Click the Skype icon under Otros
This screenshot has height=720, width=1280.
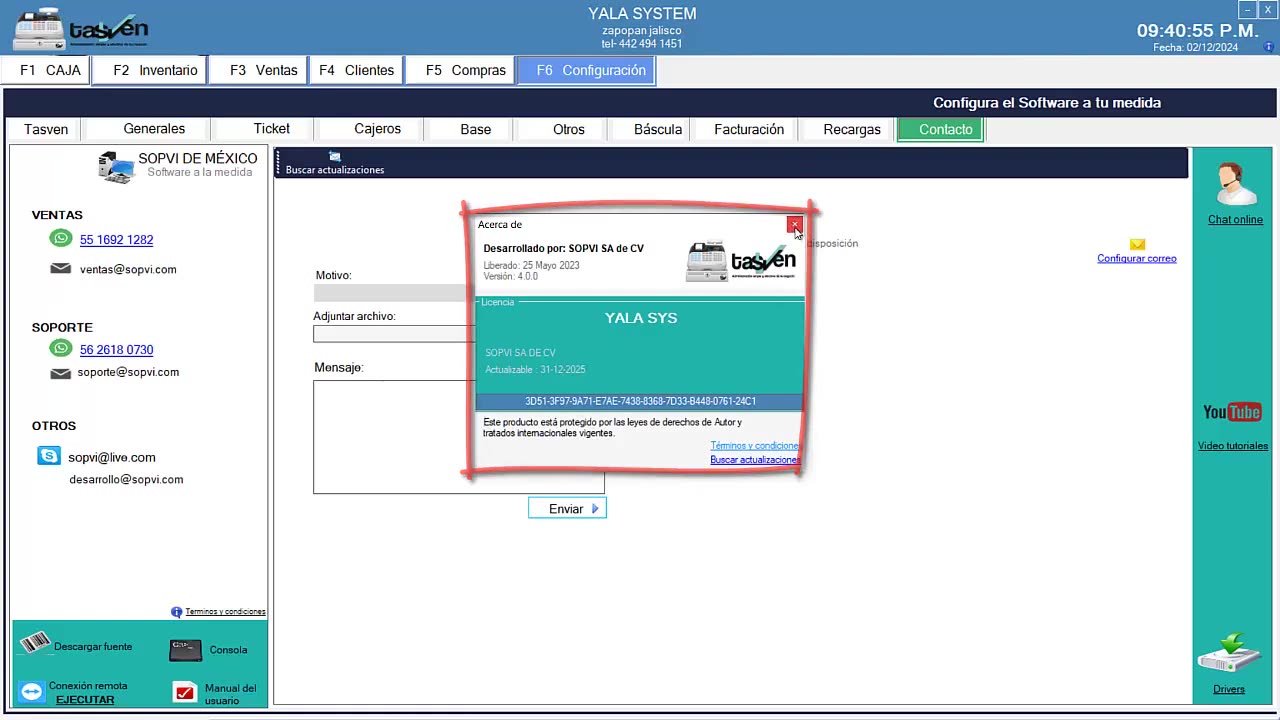pyautogui.click(x=49, y=456)
